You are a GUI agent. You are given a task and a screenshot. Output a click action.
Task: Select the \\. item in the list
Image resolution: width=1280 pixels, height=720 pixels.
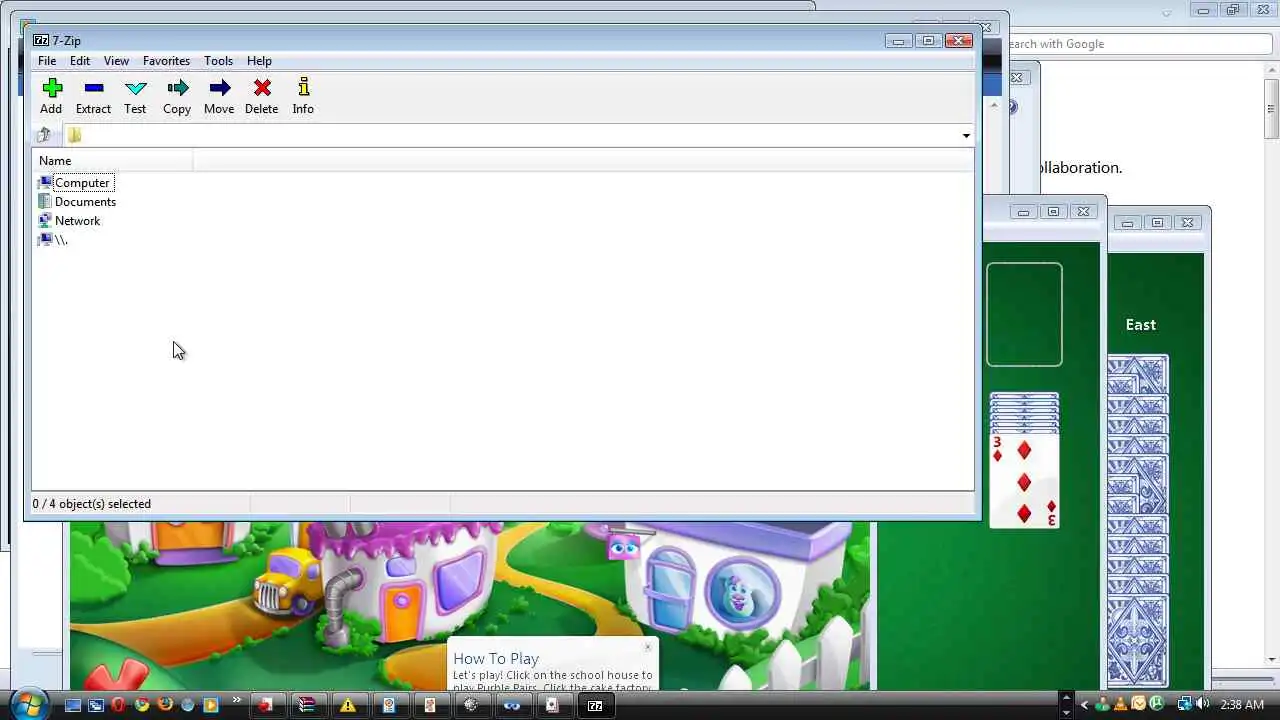click(x=53, y=240)
